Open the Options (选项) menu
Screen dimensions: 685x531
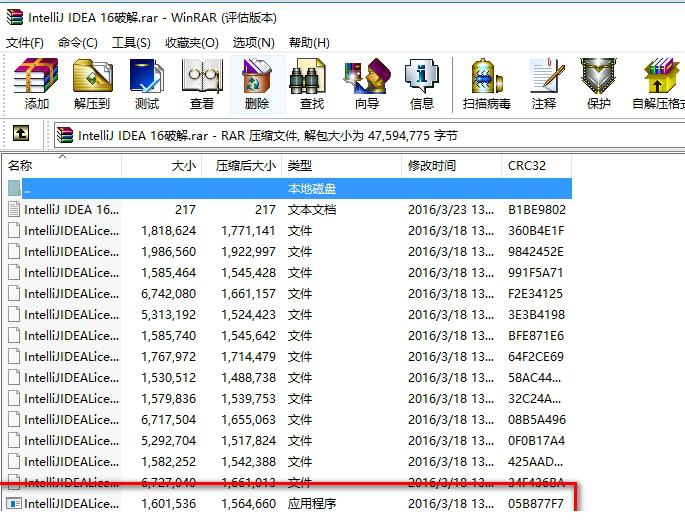(x=254, y=42)
